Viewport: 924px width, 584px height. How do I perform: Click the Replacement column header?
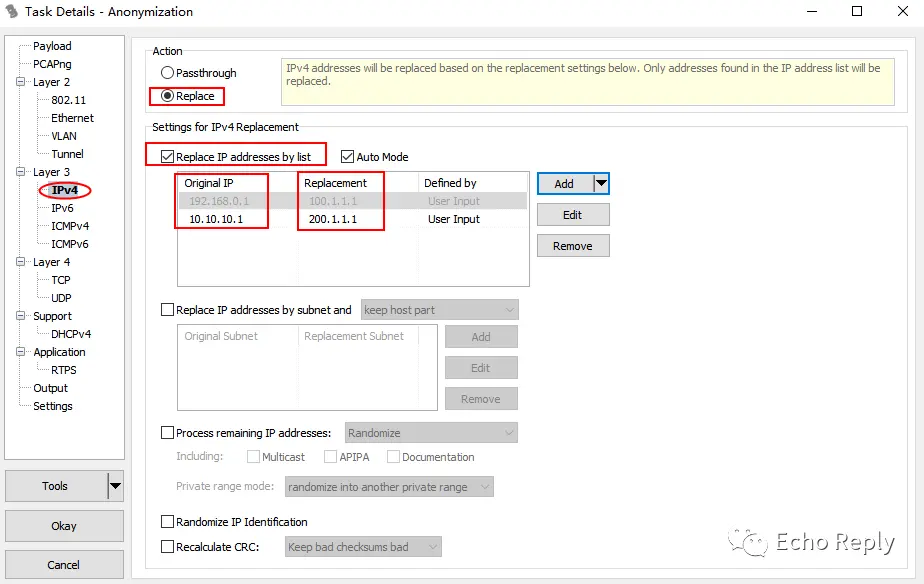click(x=358, y=183)
